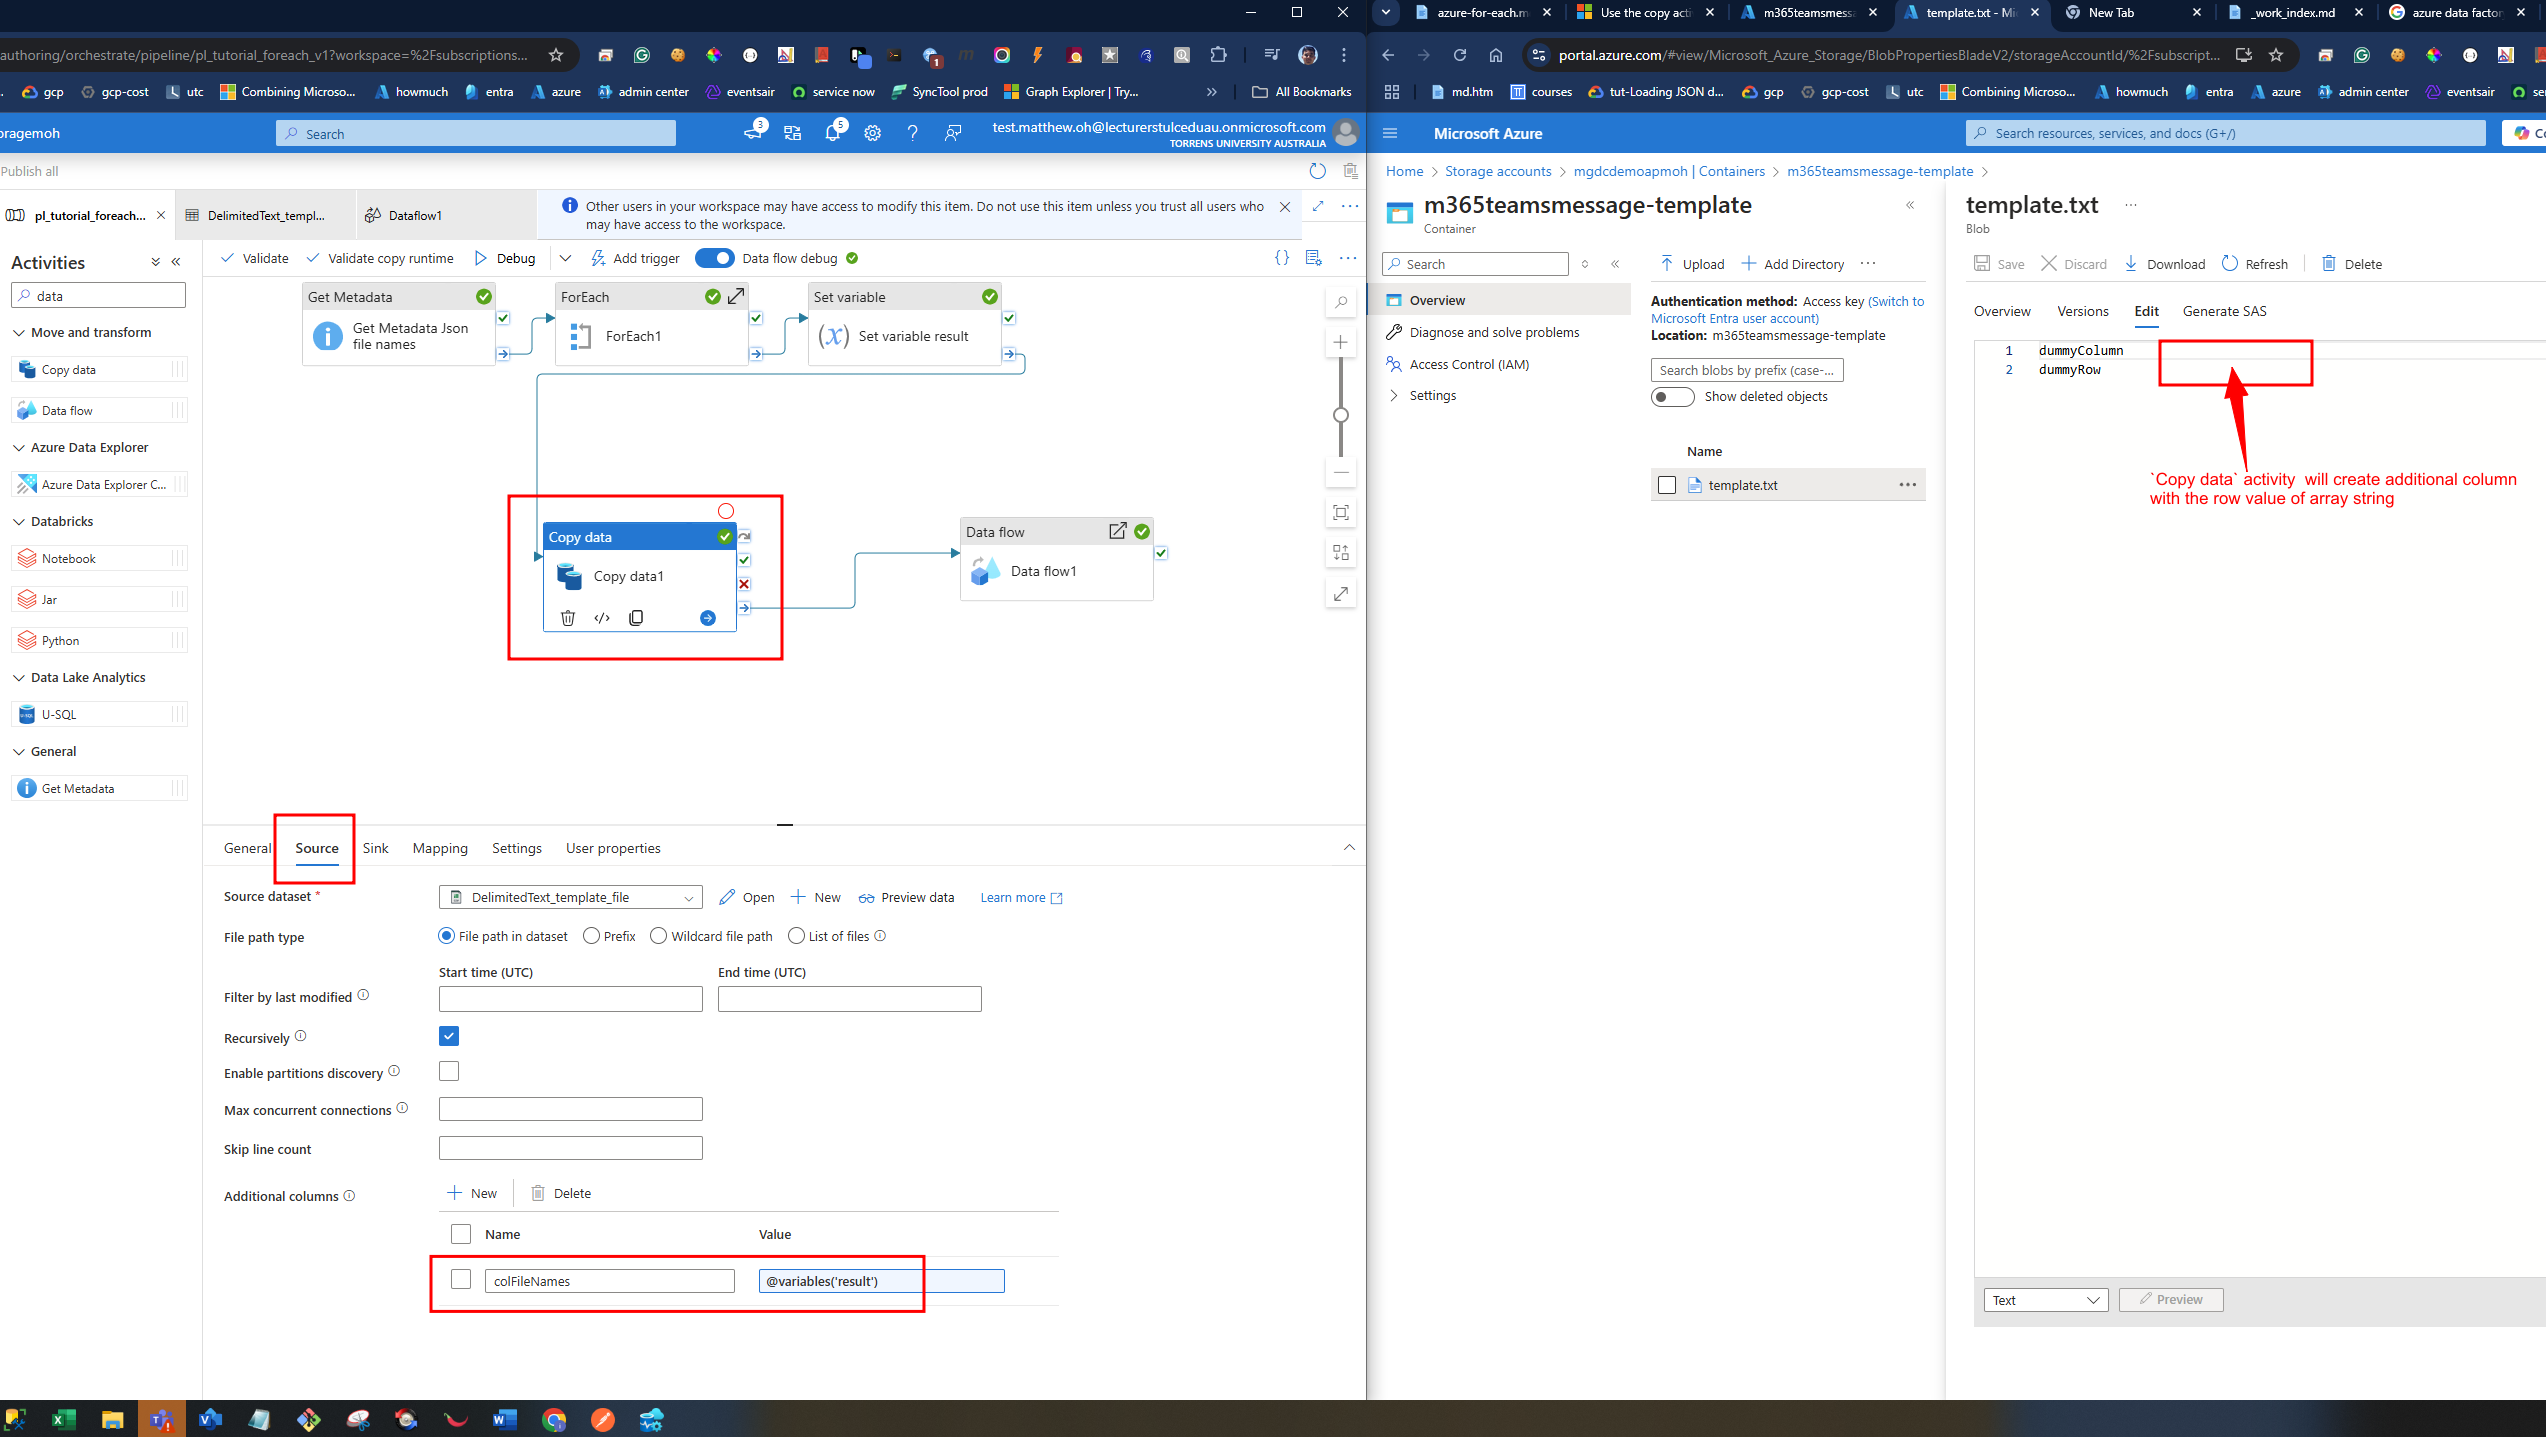Select the U-SQL activity under Data Lake Analytics
The width and height of the screenshot is (2546, 1437).
click(x=62, y=714)
